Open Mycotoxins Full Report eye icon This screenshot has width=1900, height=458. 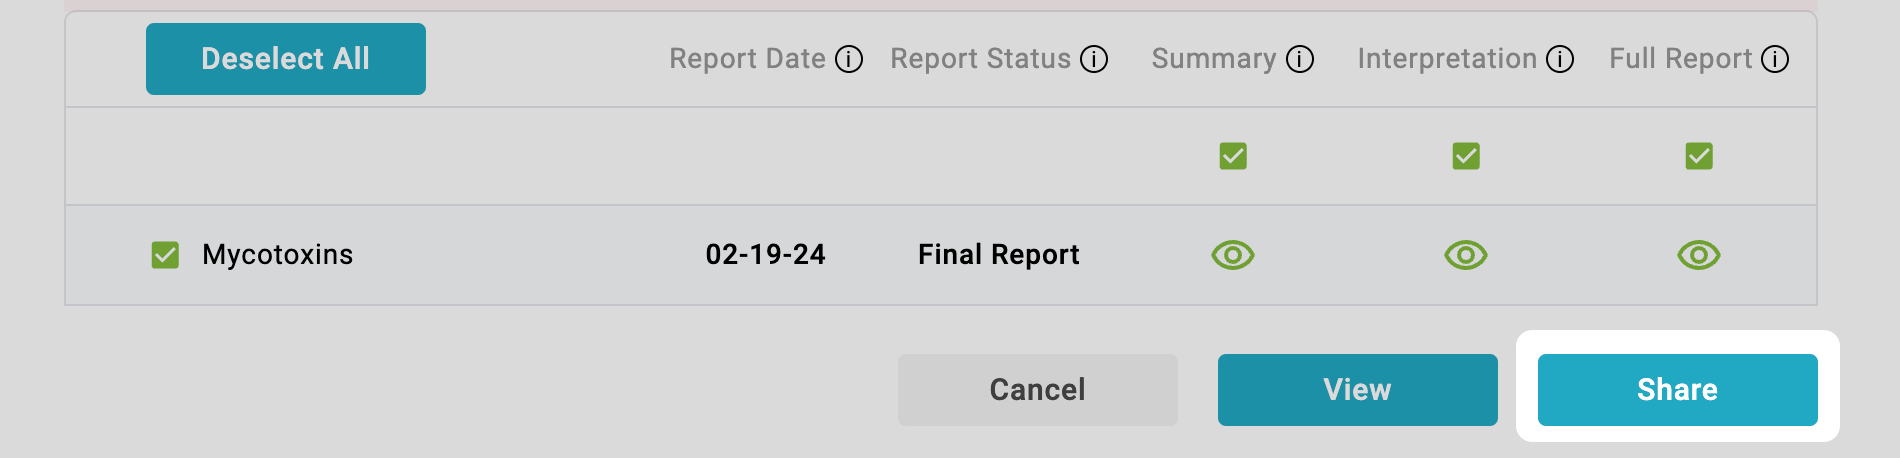click(1699, 255)
